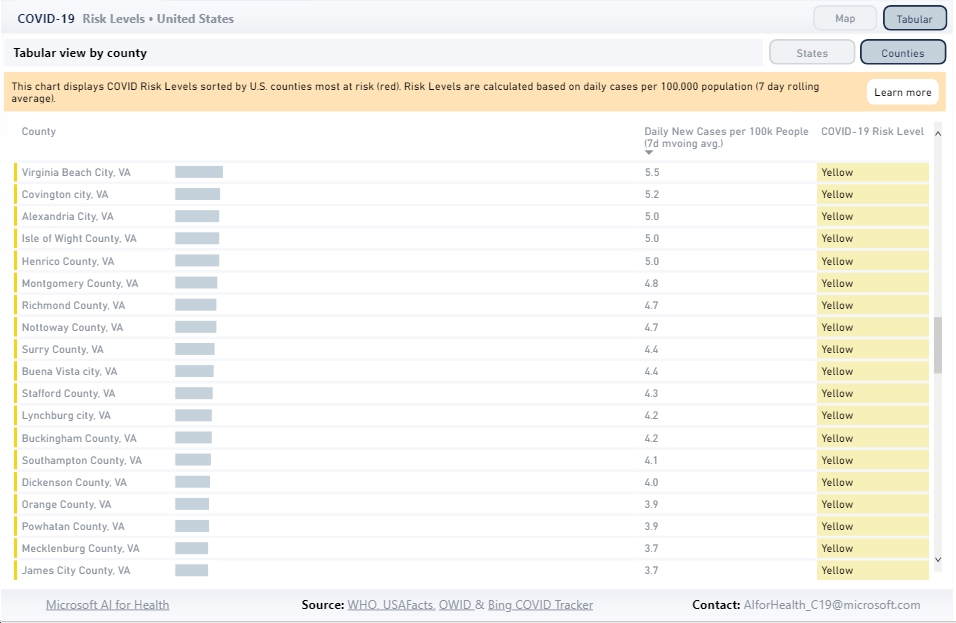Select James City County, VA
Viewport: 956px width, 623px height.
tap(471, 570)
